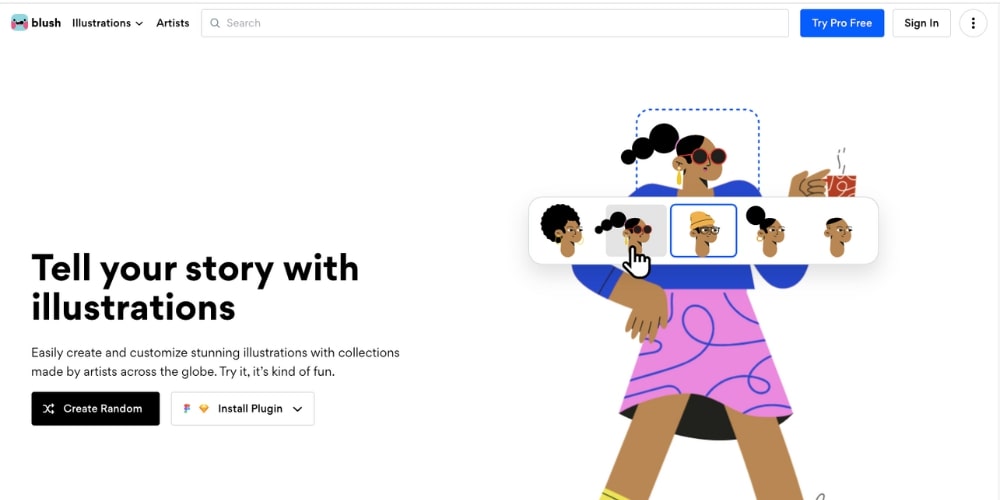The width and height of the screenshot is (1000, 500).
Task: Click the shuffle icon on Create Random
Action: coord(48,409)
